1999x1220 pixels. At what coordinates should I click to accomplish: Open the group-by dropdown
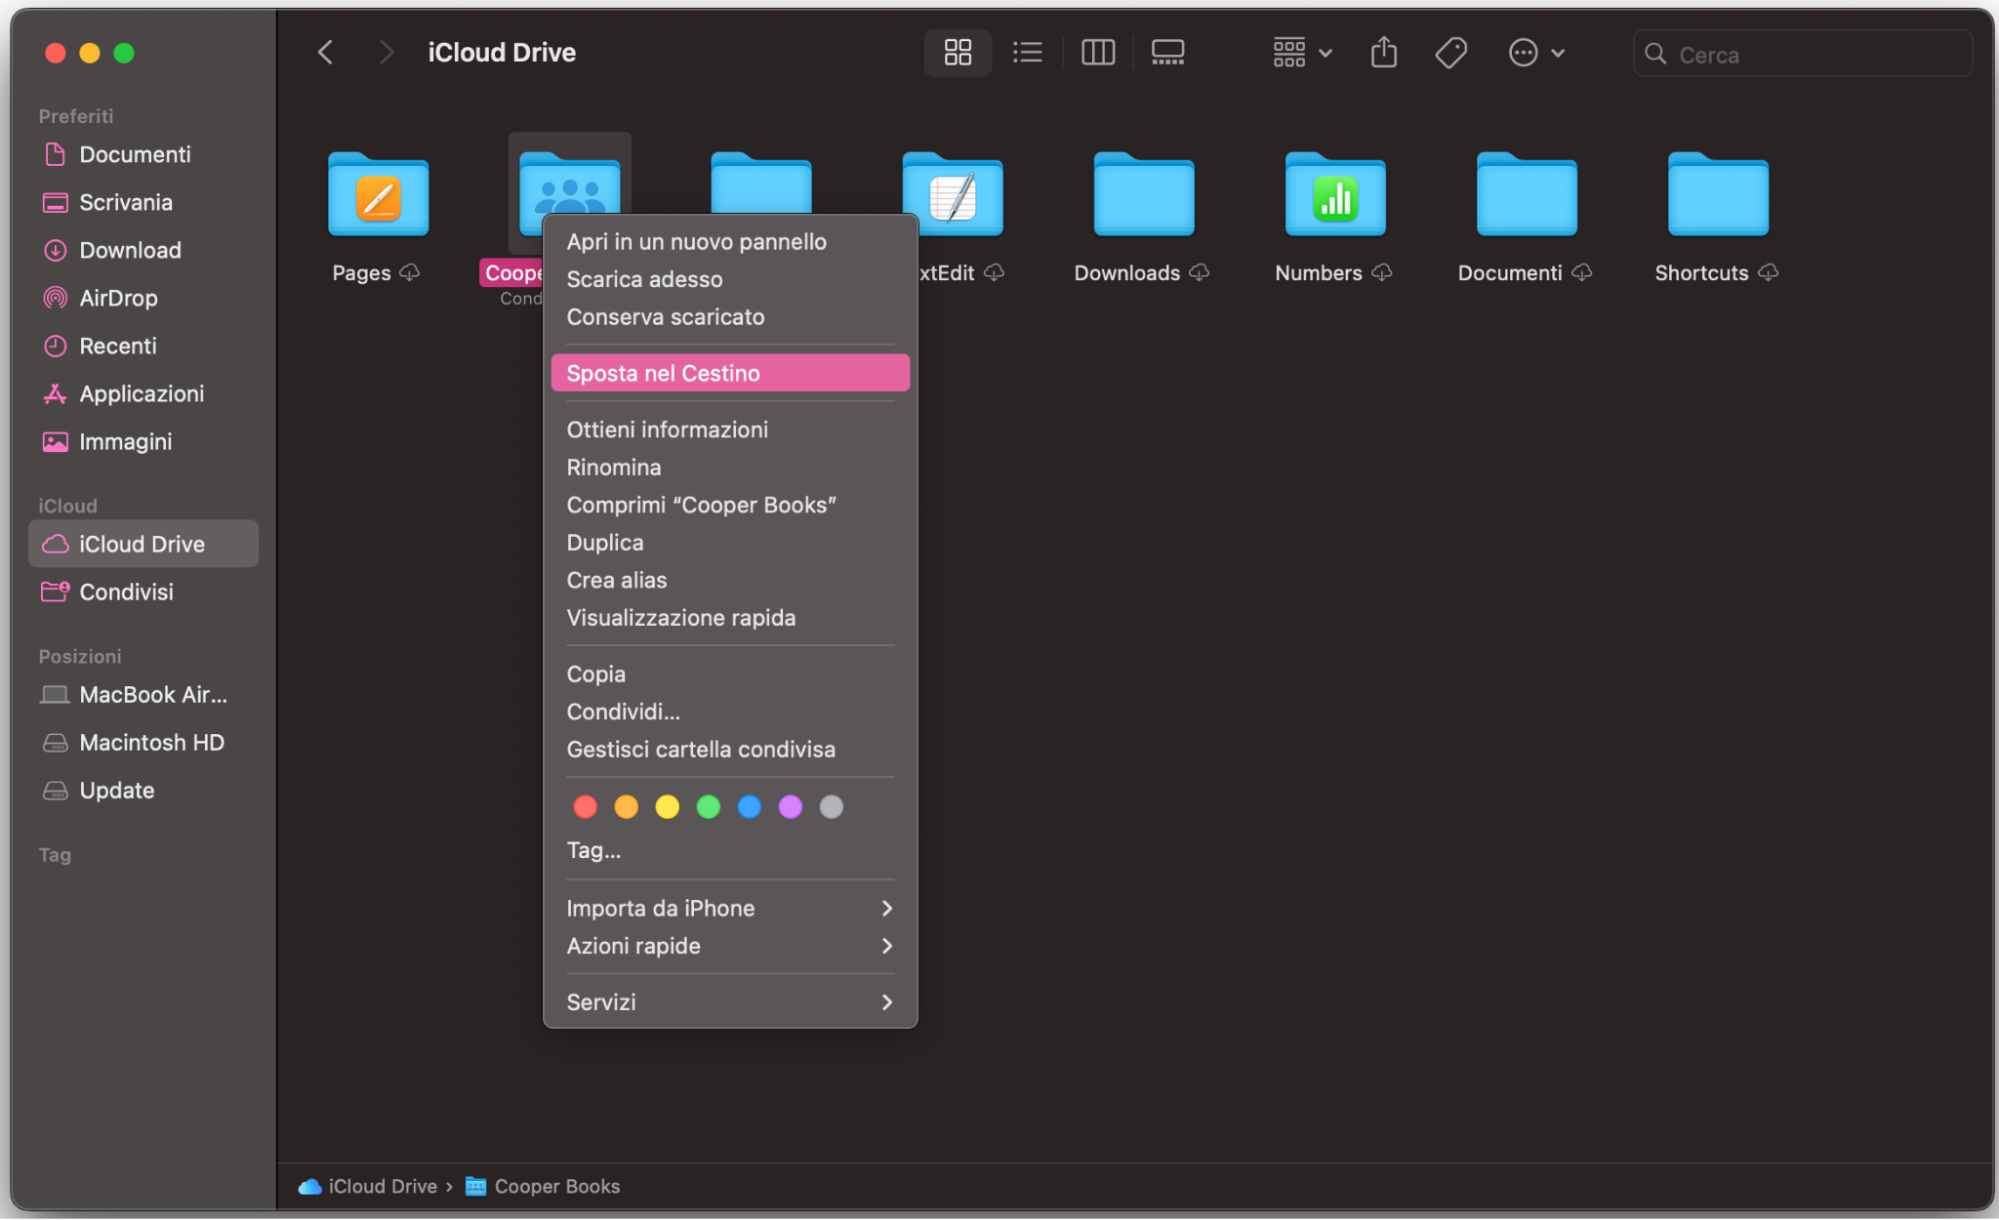pos(1301,52)
